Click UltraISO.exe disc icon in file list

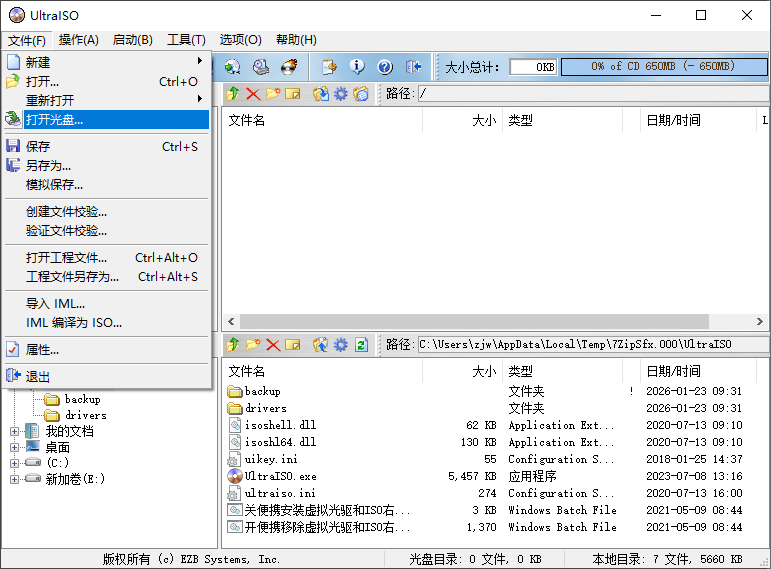[x=235, y=476]
